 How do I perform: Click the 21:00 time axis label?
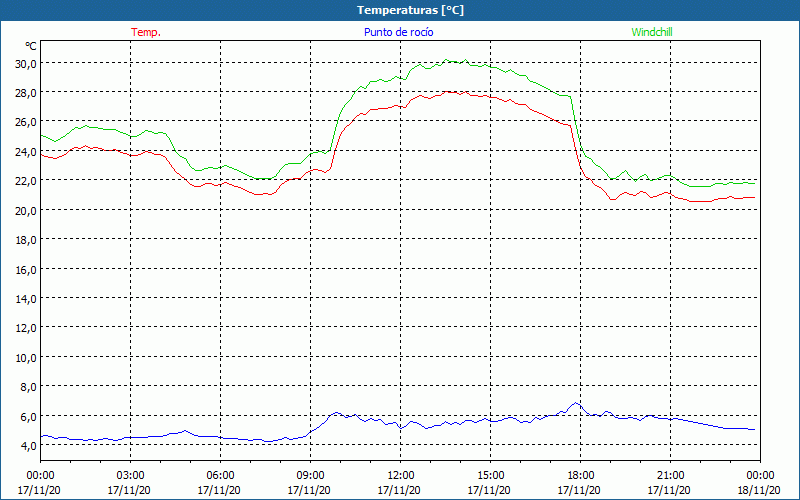click(670, 476)
